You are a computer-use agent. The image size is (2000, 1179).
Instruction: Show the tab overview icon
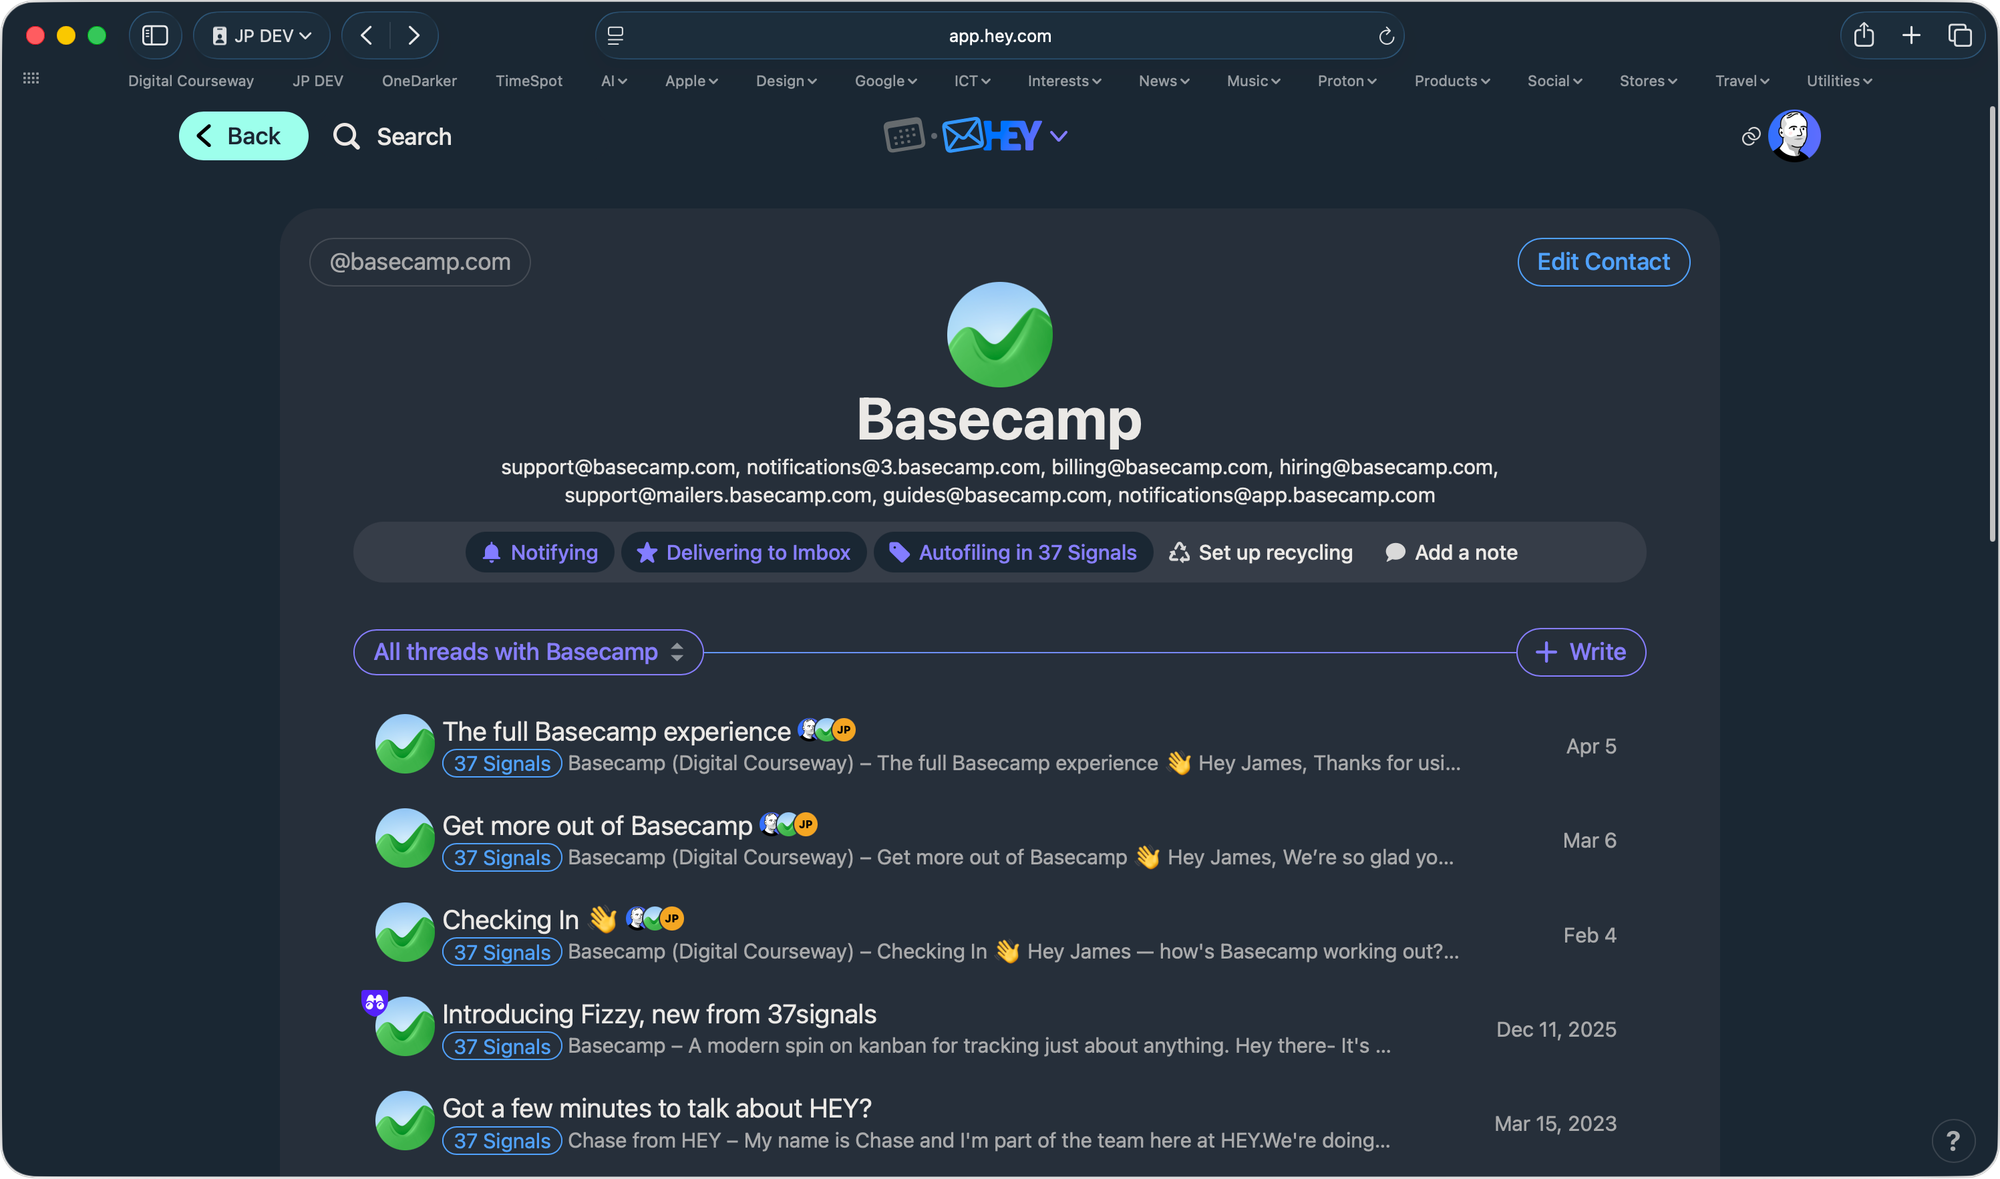point(1960,36)
